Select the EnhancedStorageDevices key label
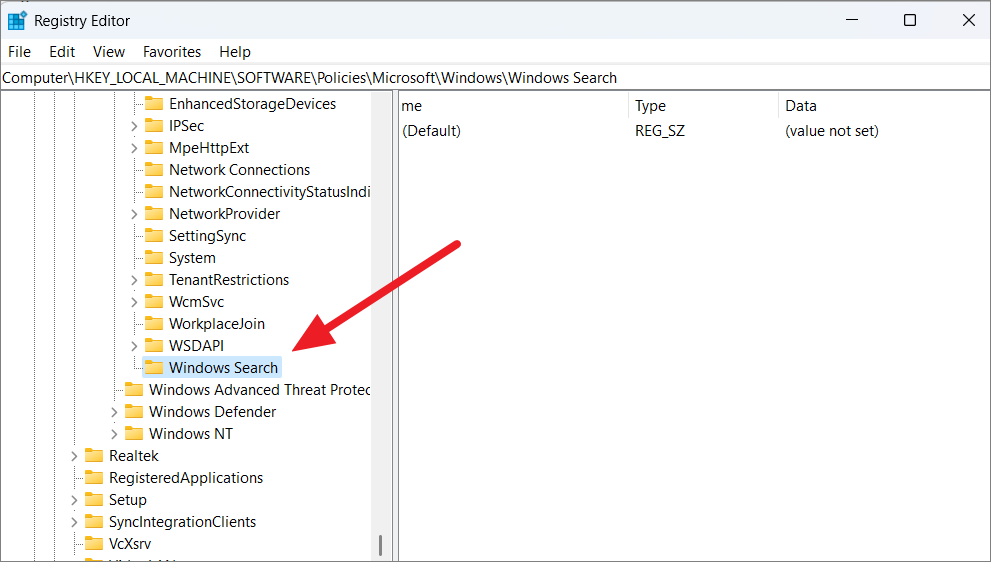 pos(252,104)
